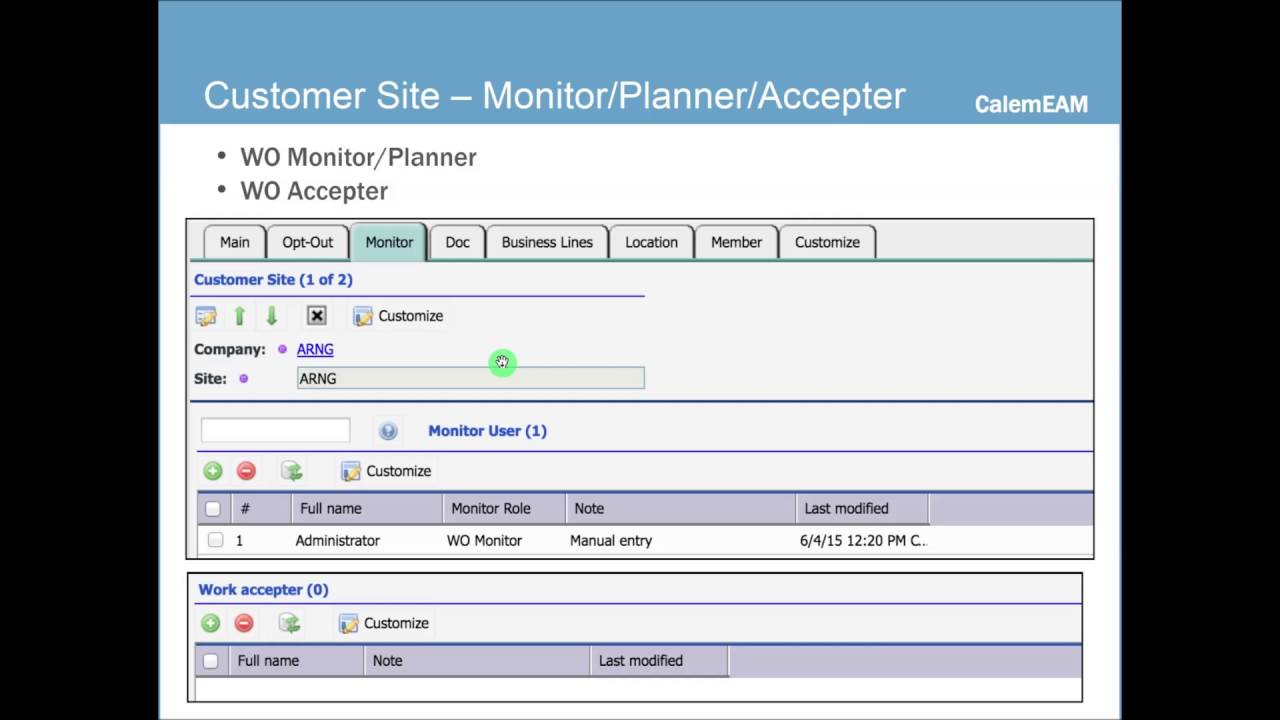Click the search help icon beside Monitor User

coord(388,431)
